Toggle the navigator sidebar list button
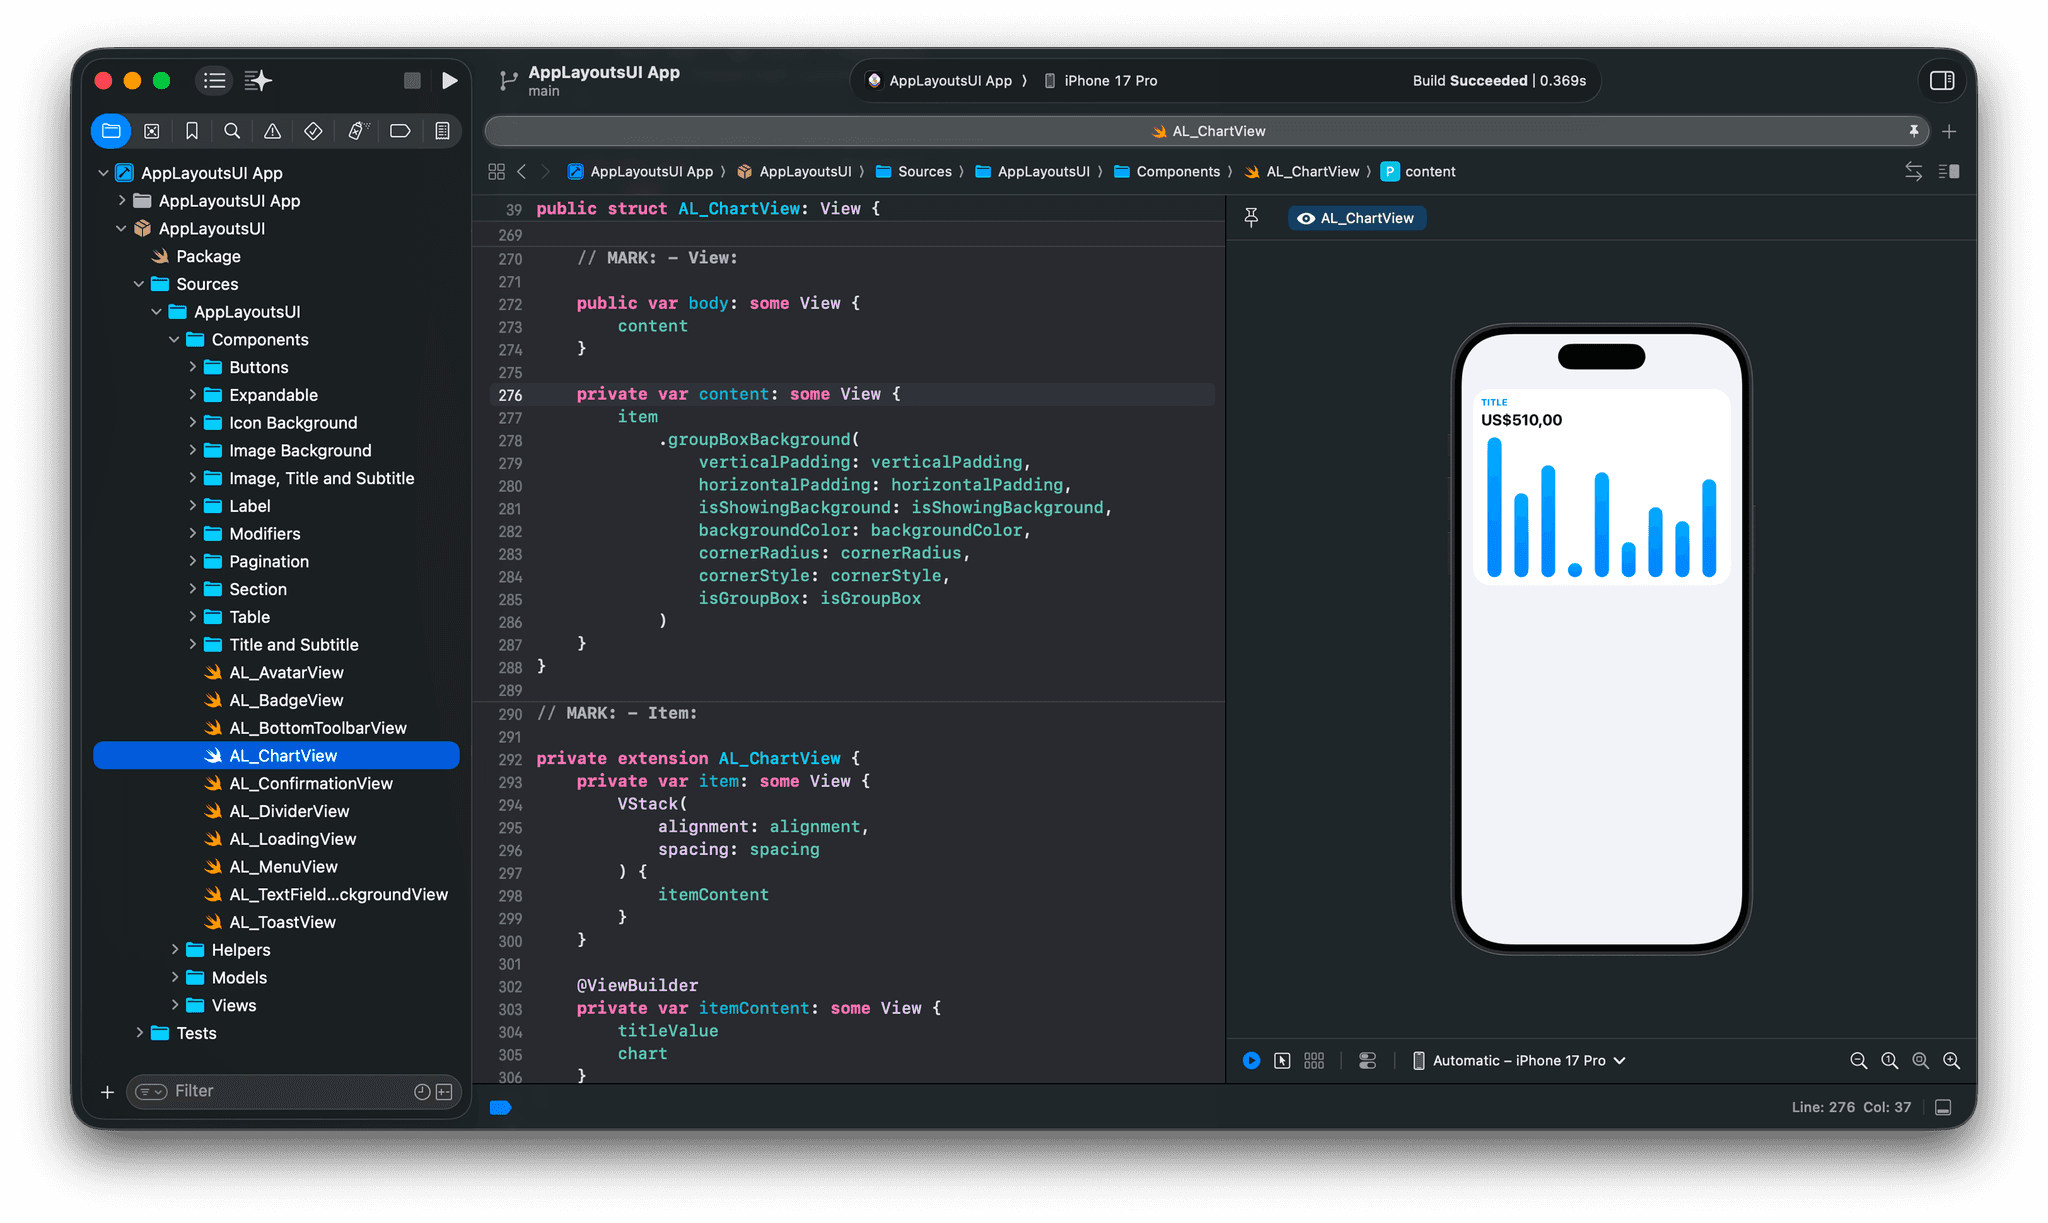The height and width of the screenshot is (1223, 2048). click(x=214, y=81)
